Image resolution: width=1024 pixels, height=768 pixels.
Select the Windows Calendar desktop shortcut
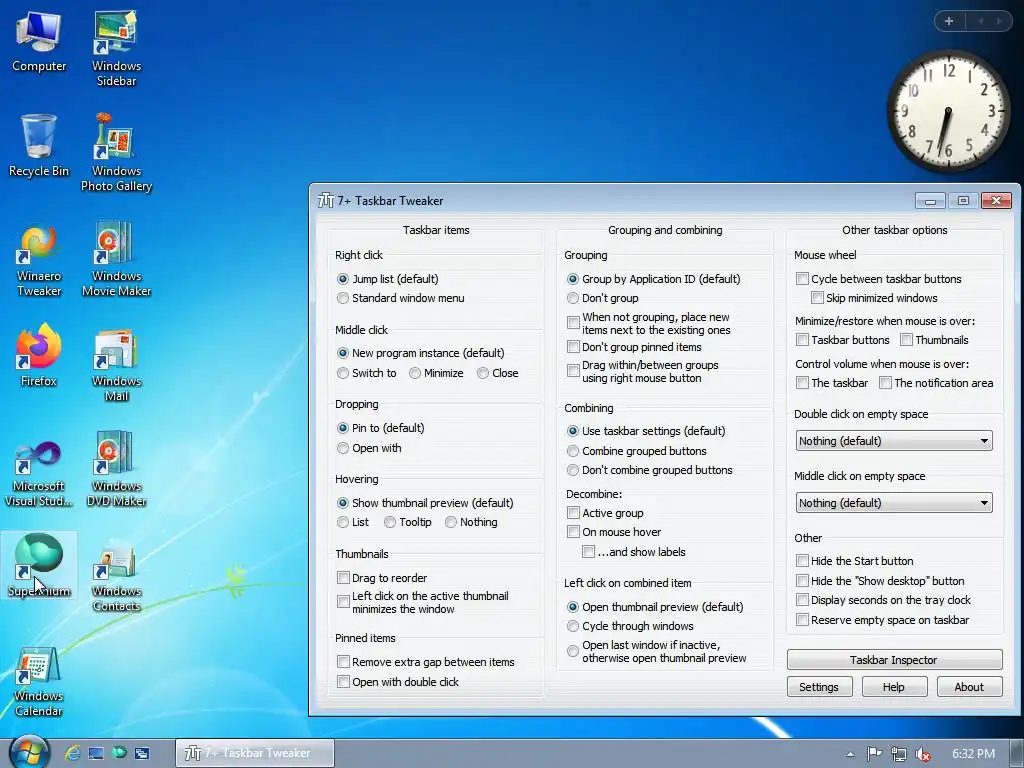pyautogui.click(x=39, y=681)
